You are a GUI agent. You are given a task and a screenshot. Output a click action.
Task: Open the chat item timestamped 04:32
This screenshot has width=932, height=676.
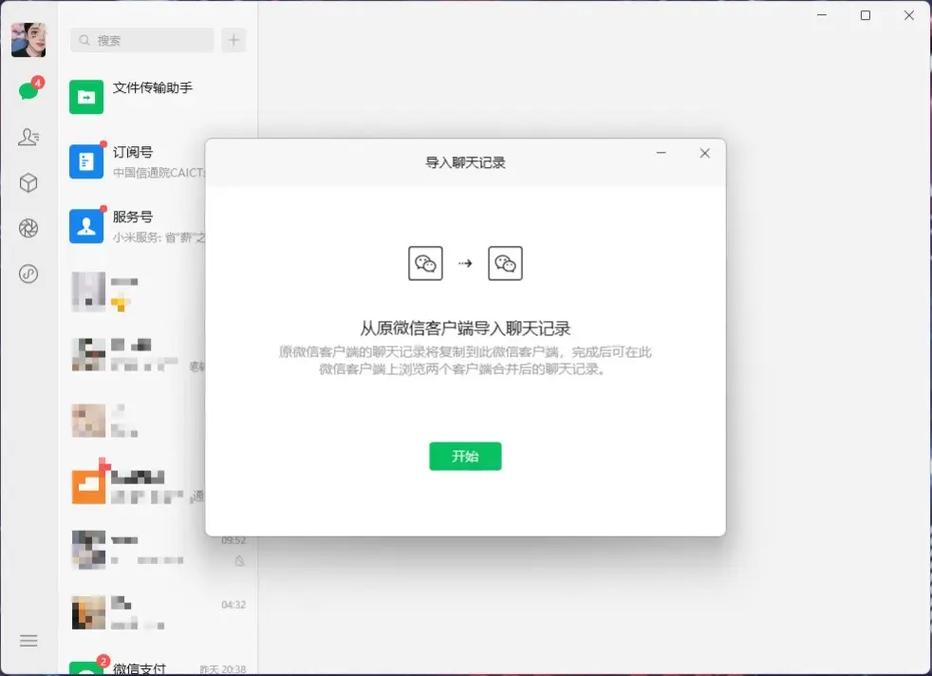point(150,608)
